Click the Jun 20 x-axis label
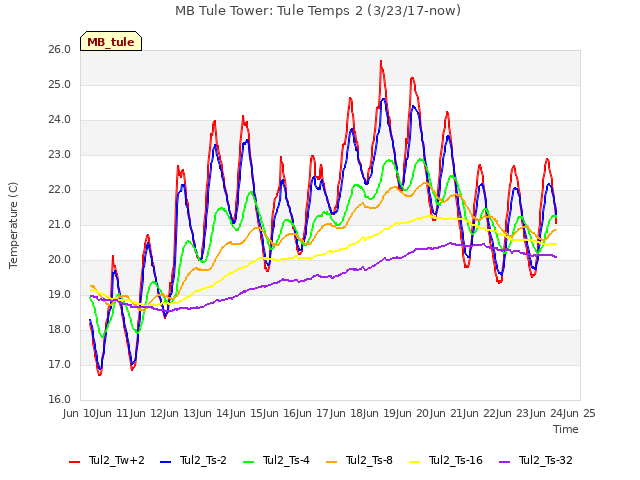The width and height of the screenshot is (640, 480). 414,413
